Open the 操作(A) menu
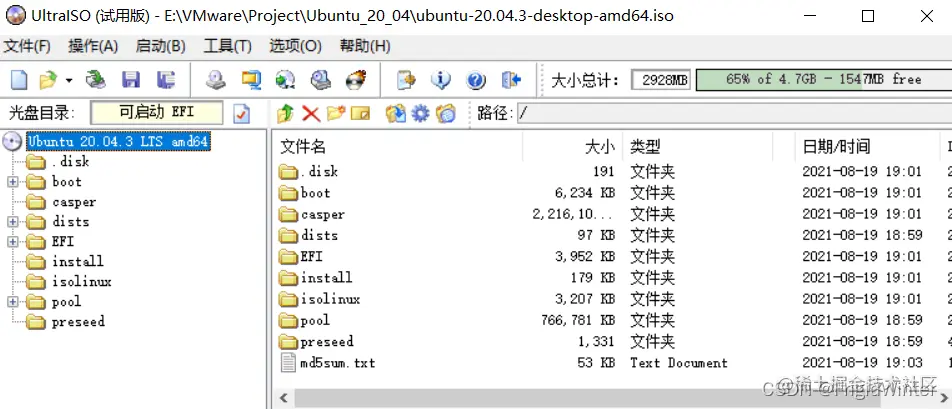The width and height of the screenshot is (952, 409). click(x=93, y=46)
